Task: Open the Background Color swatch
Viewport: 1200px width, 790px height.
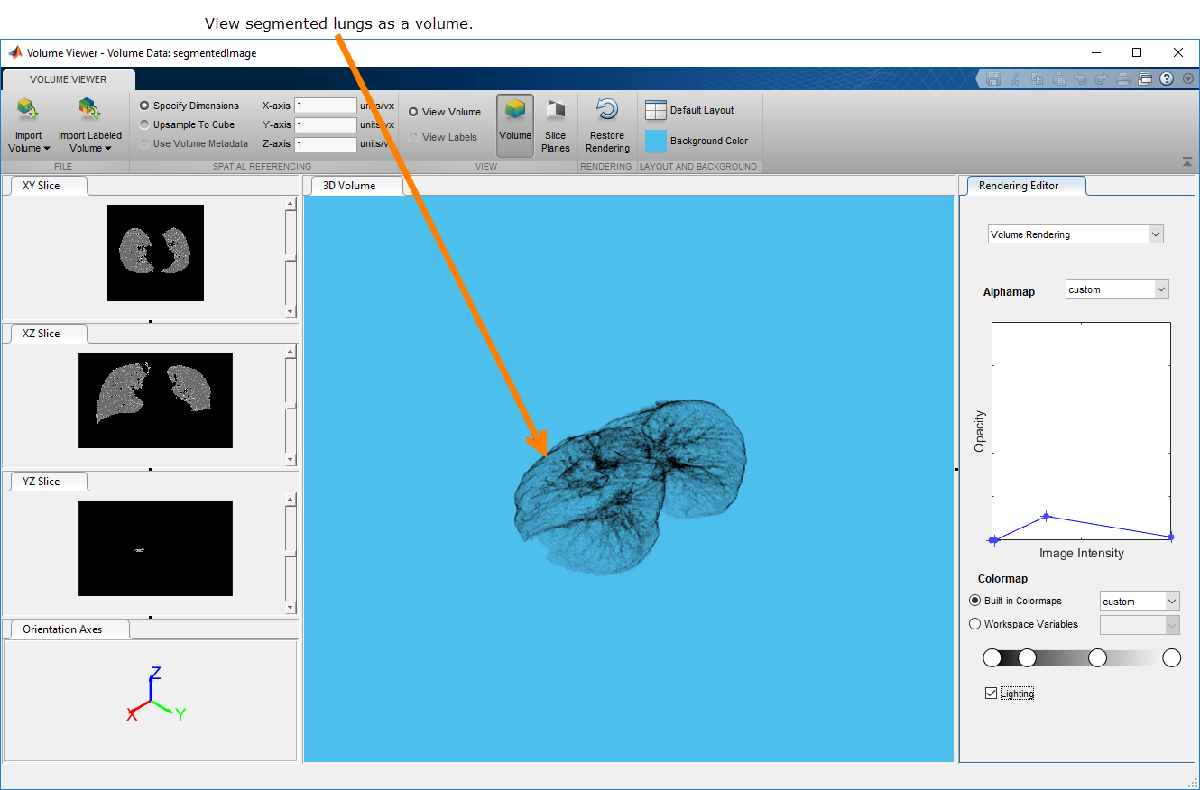Action: [x=656, y=141]
